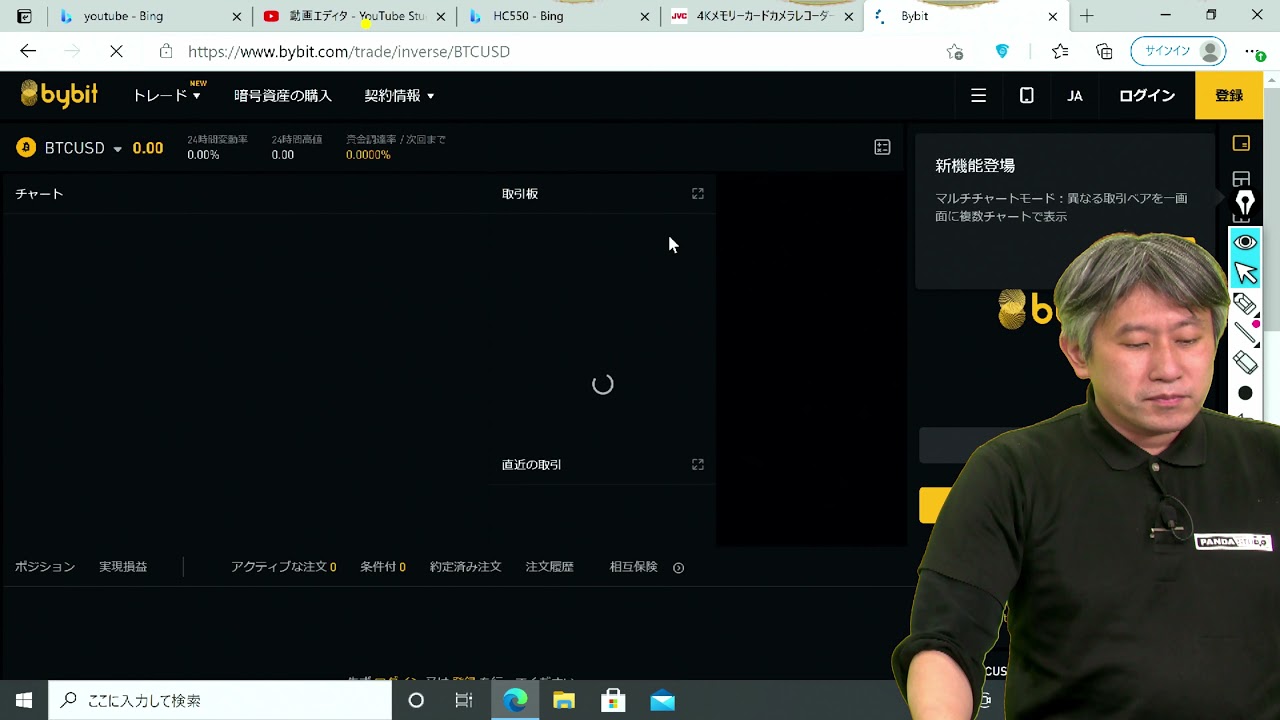The height and width of the screenshot is (720, 1280).
Task: Open browser Collections icon
Action: (x=1104, y=51)
